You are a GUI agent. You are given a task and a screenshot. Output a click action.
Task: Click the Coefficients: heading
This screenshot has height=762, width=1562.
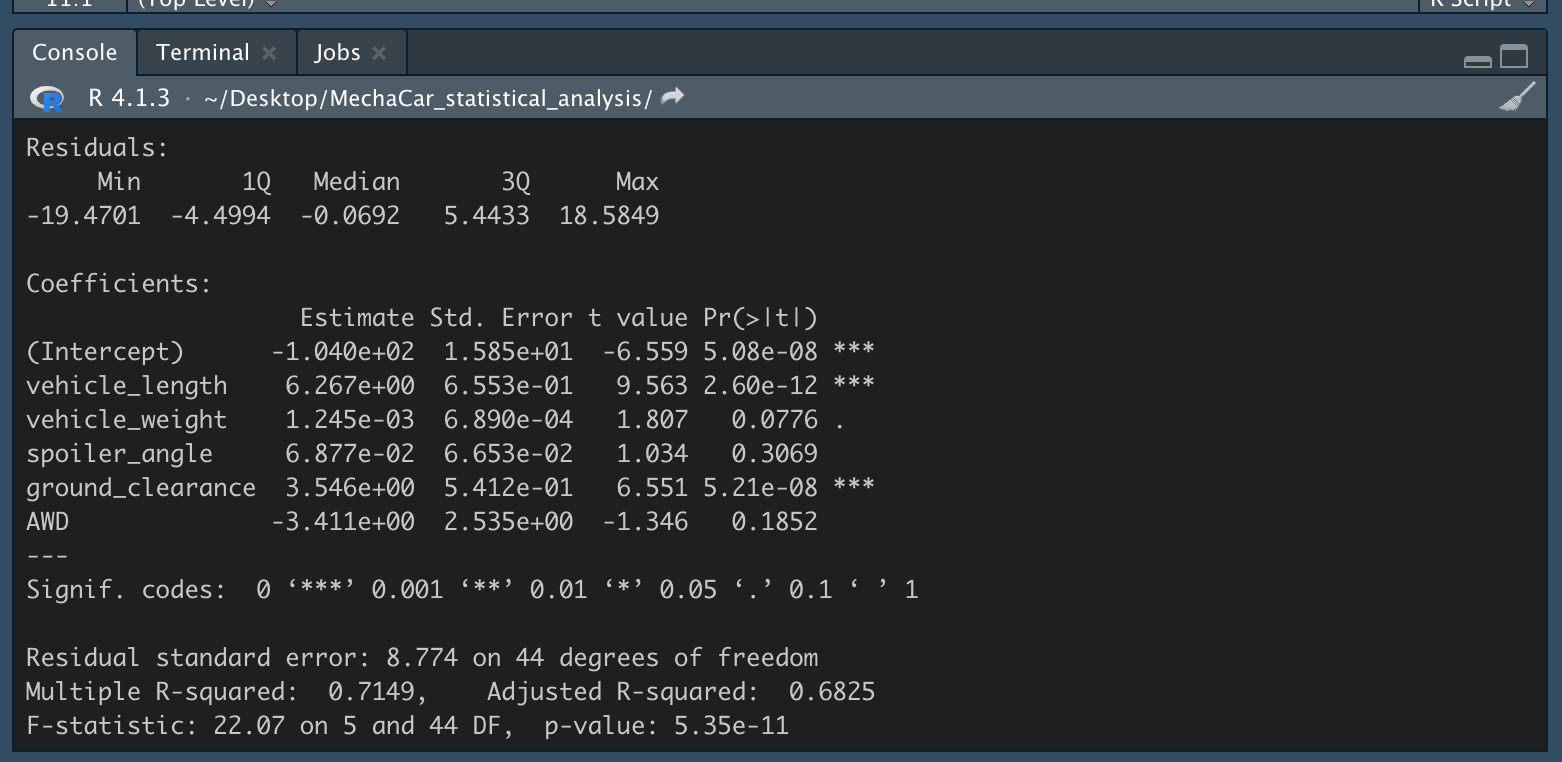point(119,284)
